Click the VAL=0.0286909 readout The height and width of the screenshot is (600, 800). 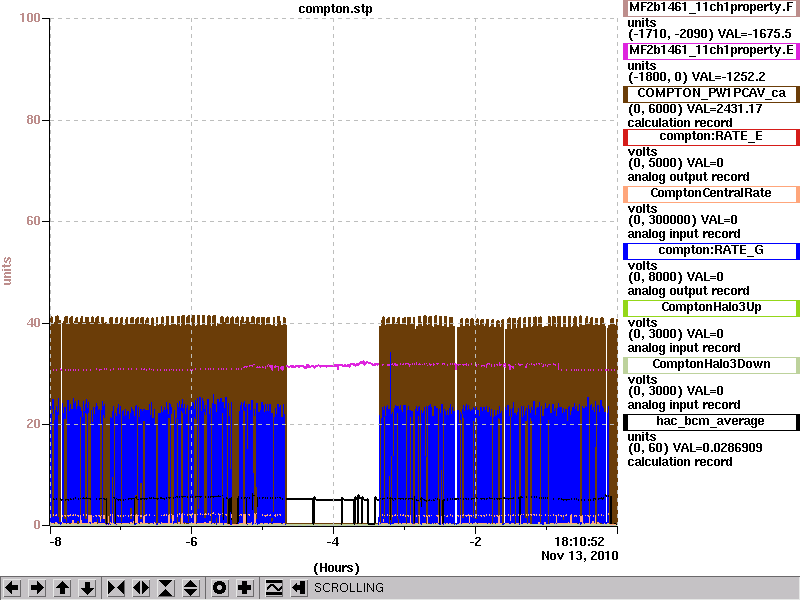[x=717, y=447]
